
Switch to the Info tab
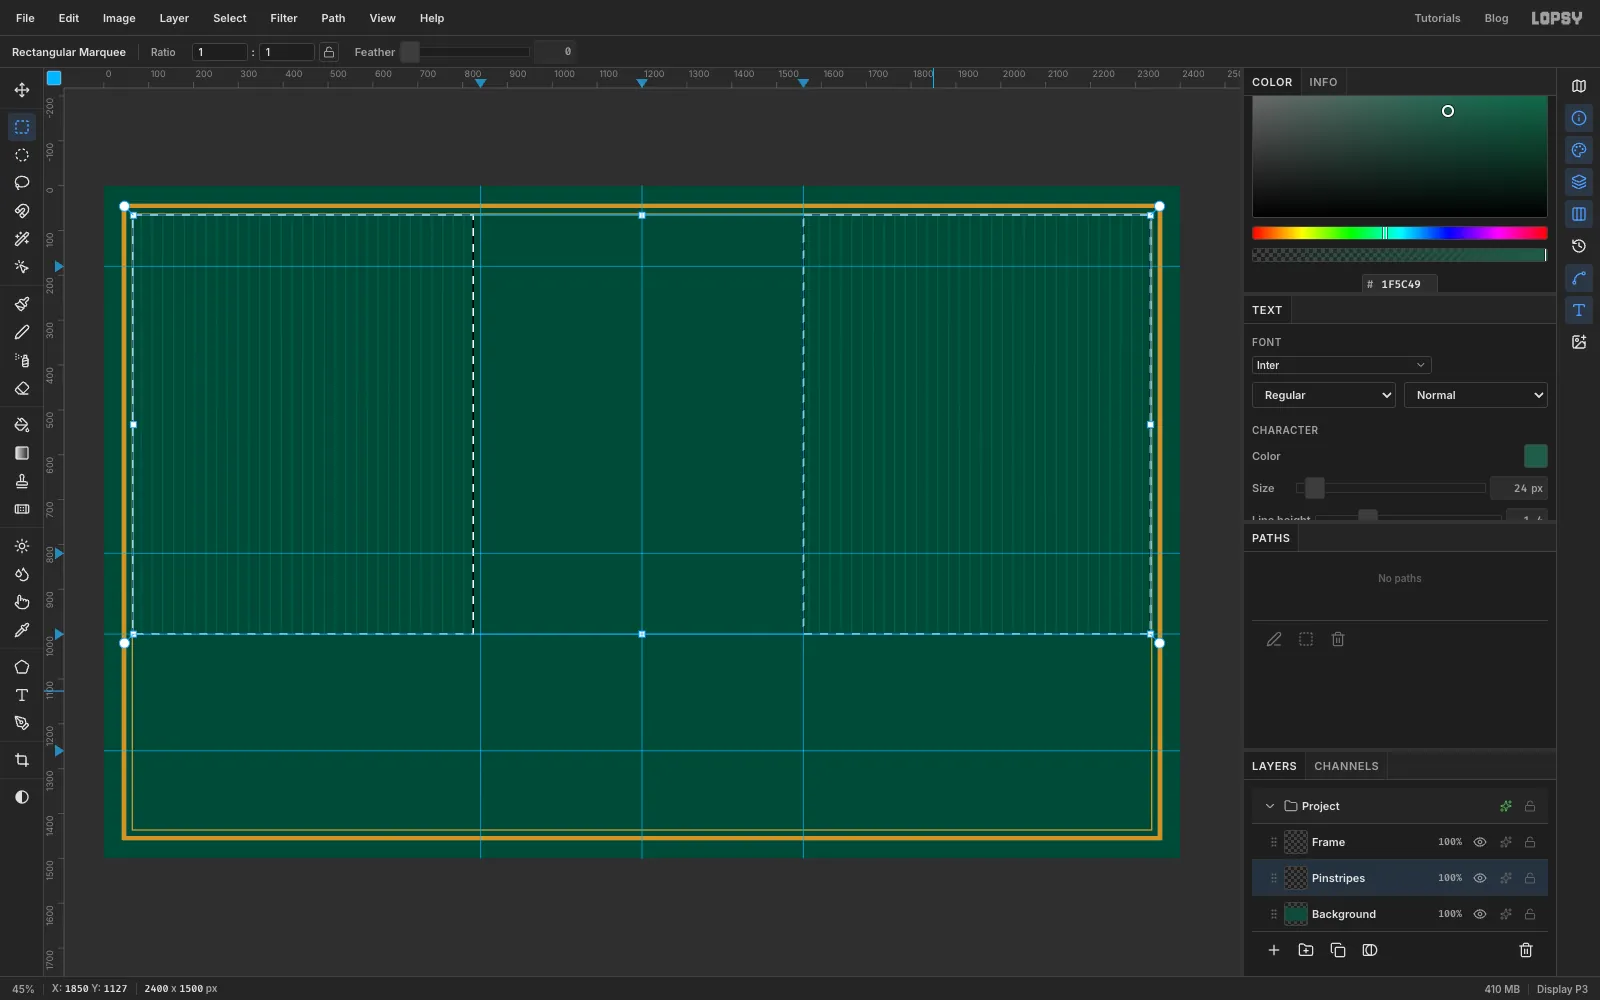1323,82
